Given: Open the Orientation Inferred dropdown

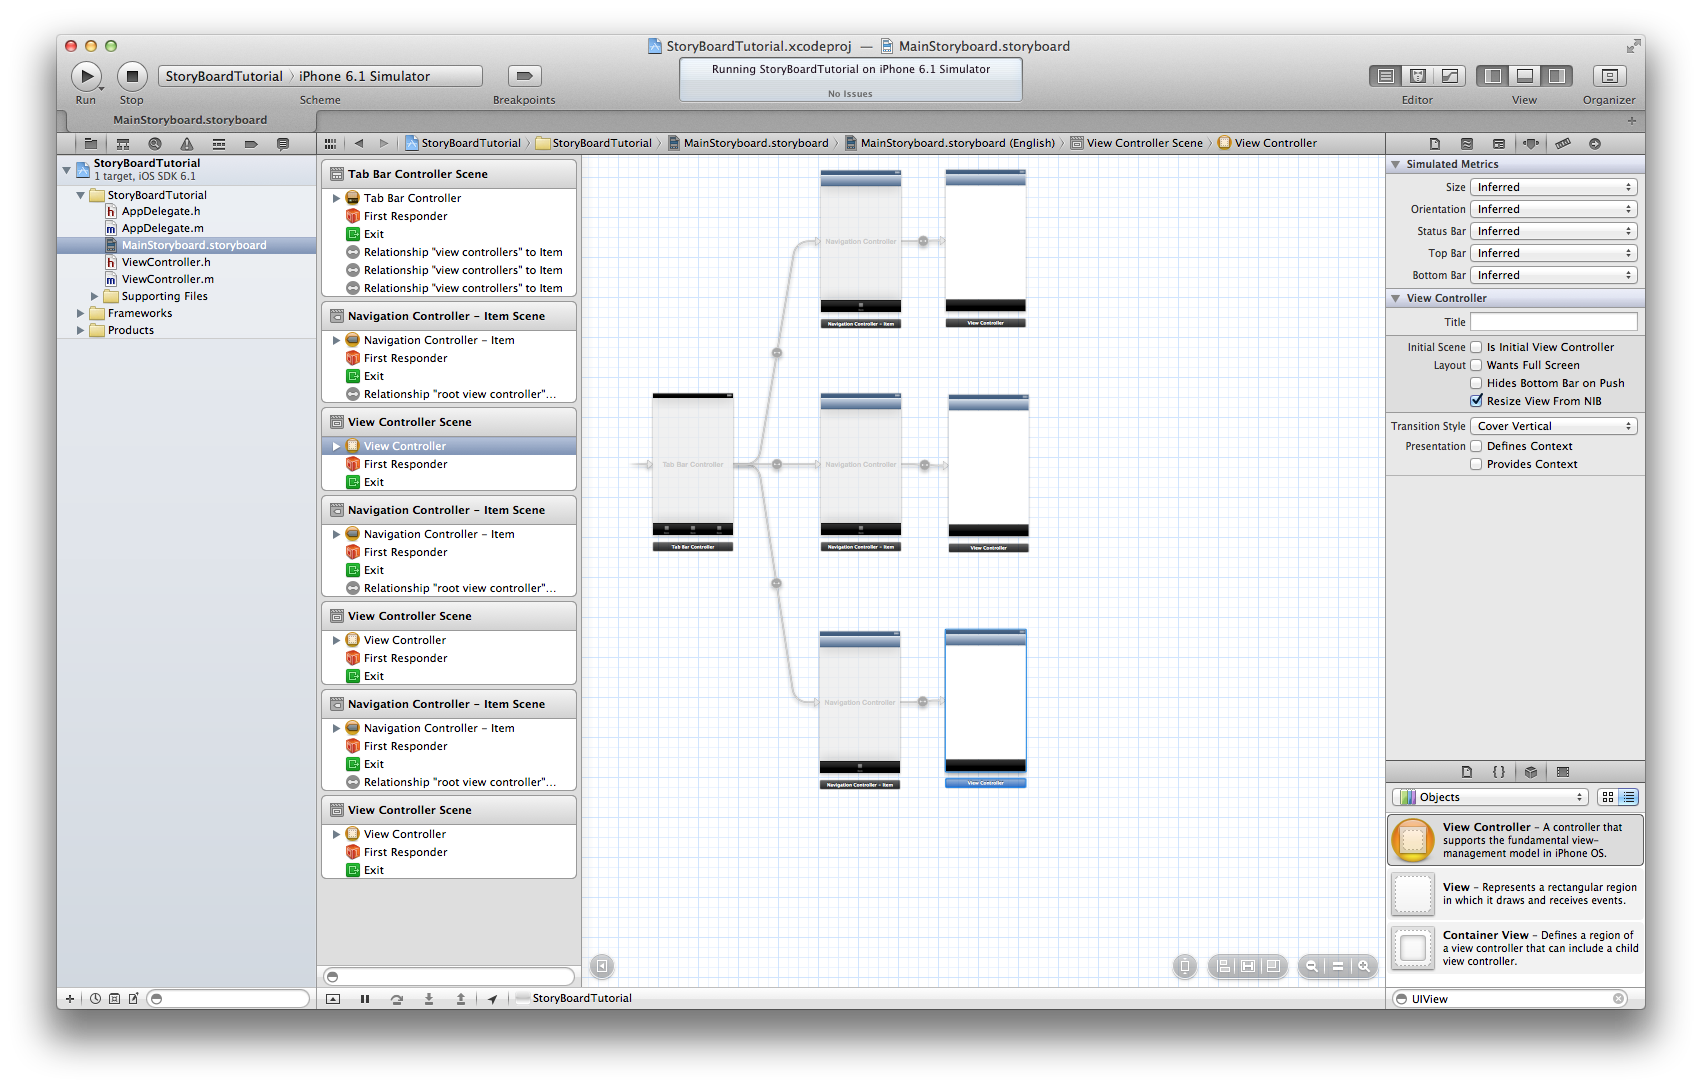Looking at the screenshot, I should (1553, 209).
